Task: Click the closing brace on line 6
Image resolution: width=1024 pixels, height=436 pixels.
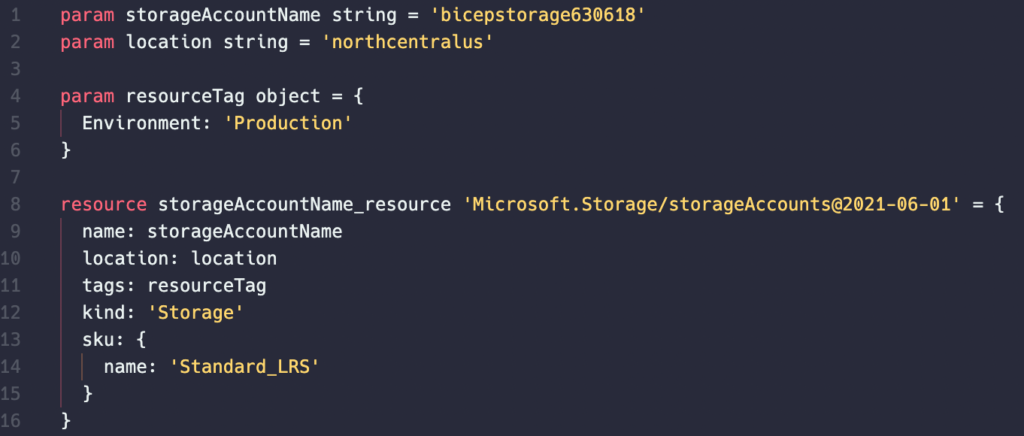Action: [65, 151]
